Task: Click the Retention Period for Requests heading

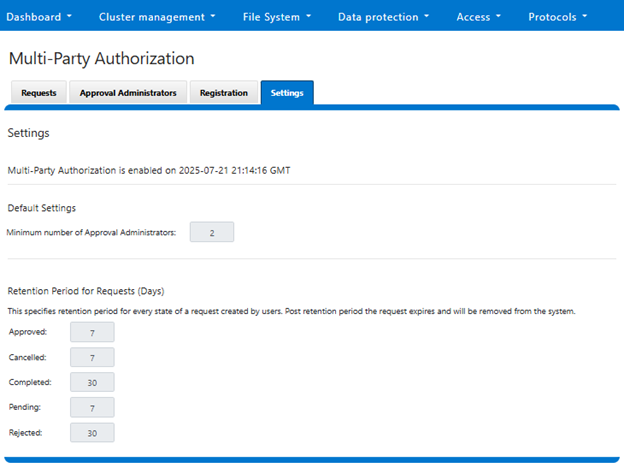Action: click(x=85, y=292)
